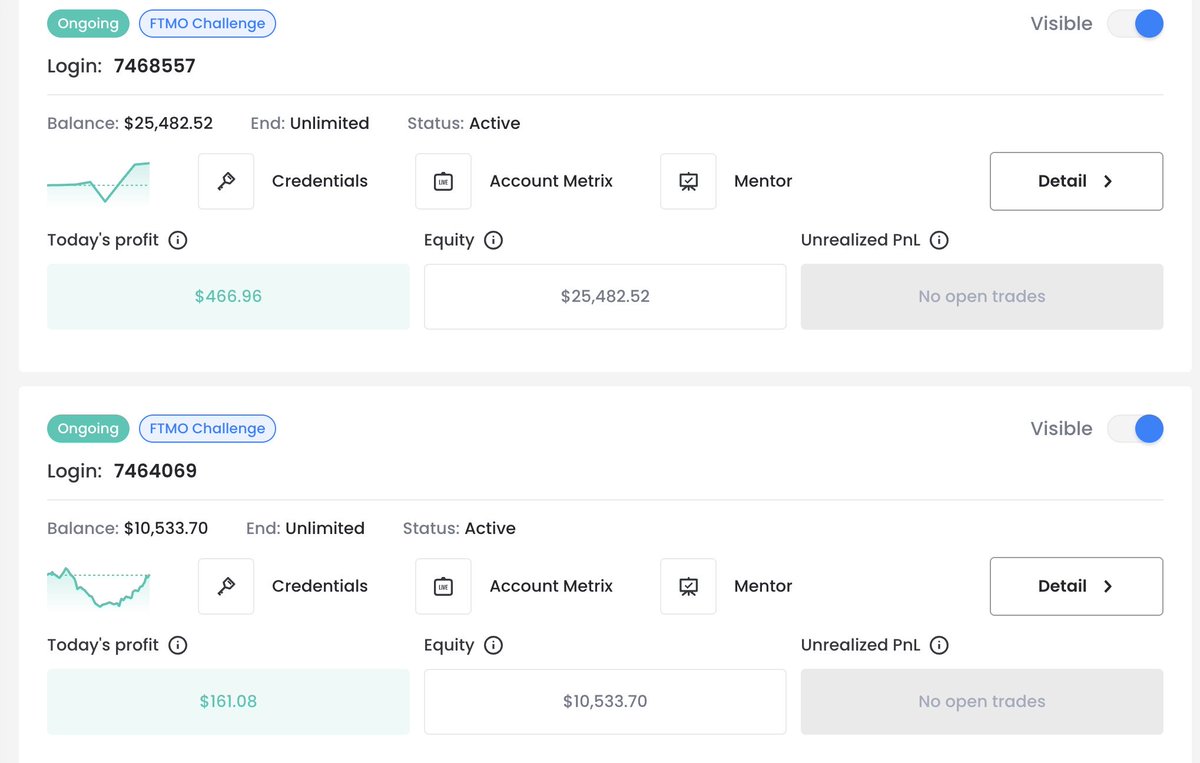Open Mentor icon for account 7468557
1200x763 pixels.
tap(688, 181)
